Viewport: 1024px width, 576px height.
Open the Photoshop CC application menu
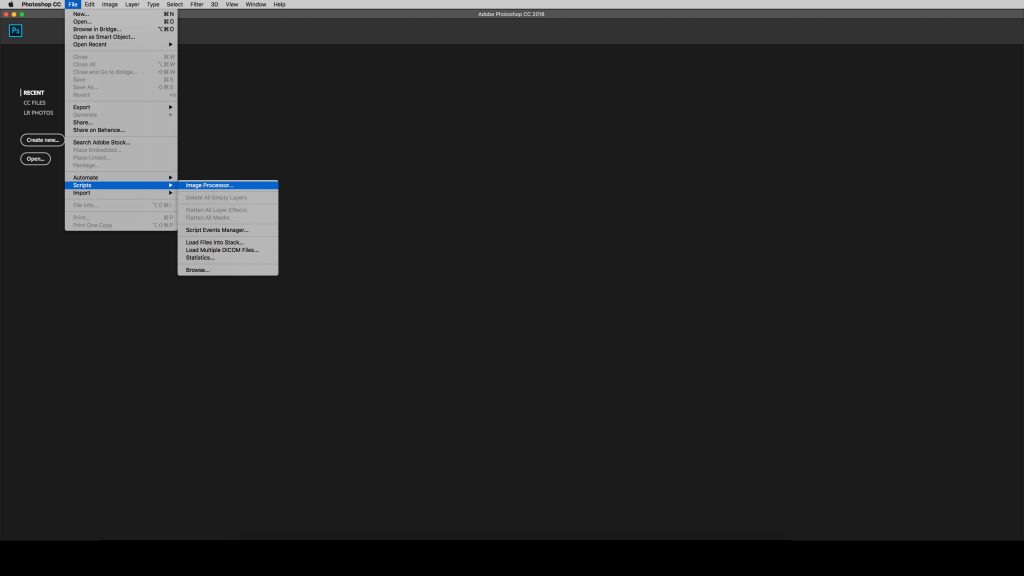[x=40, y=4]
